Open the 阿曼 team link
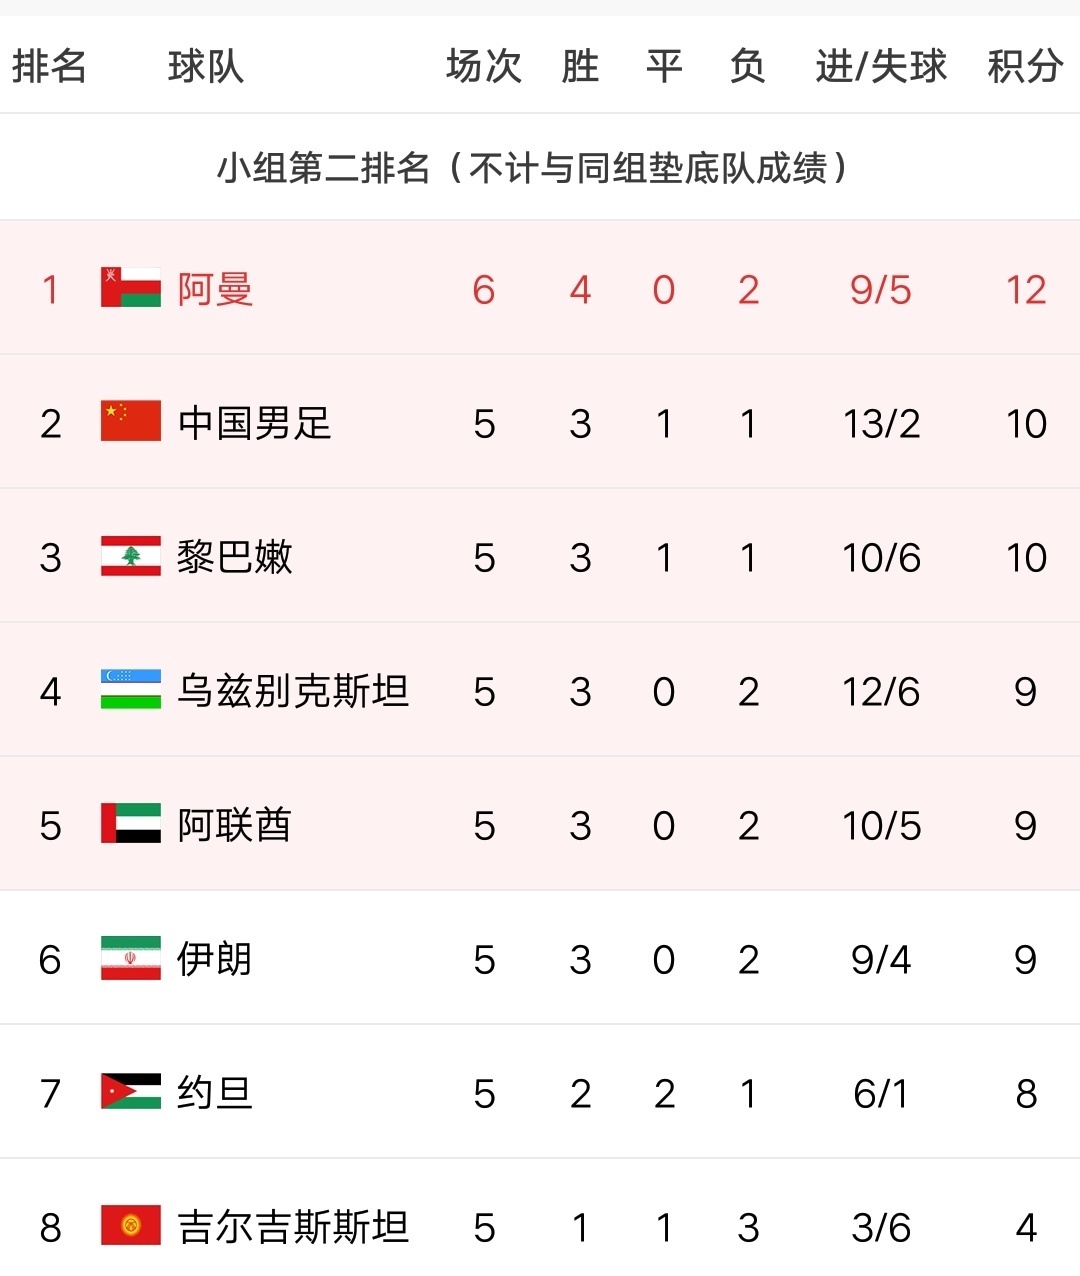The width and height of the screenshot is (1080, 1276). click(x=215, y=289)
